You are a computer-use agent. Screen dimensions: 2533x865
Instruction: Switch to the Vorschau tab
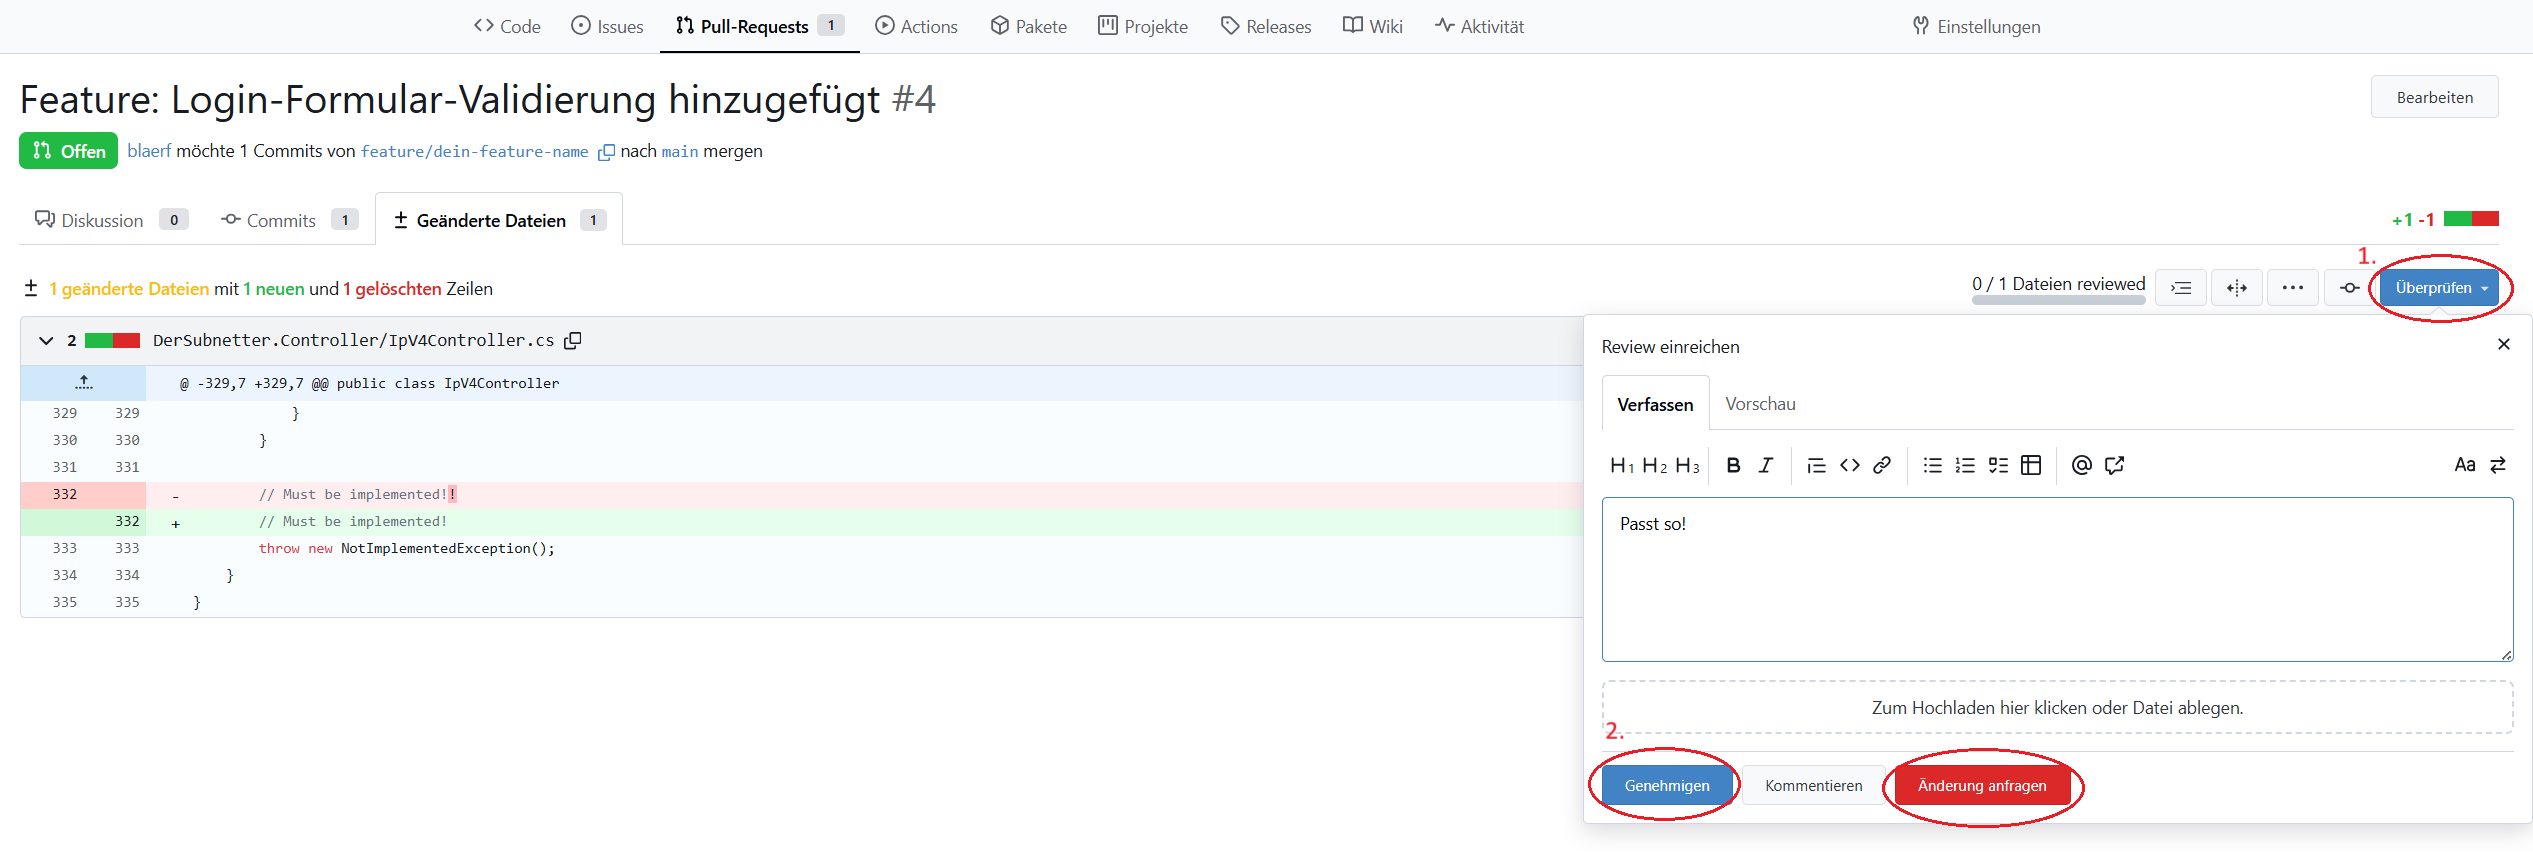[x=1760, y=404]
